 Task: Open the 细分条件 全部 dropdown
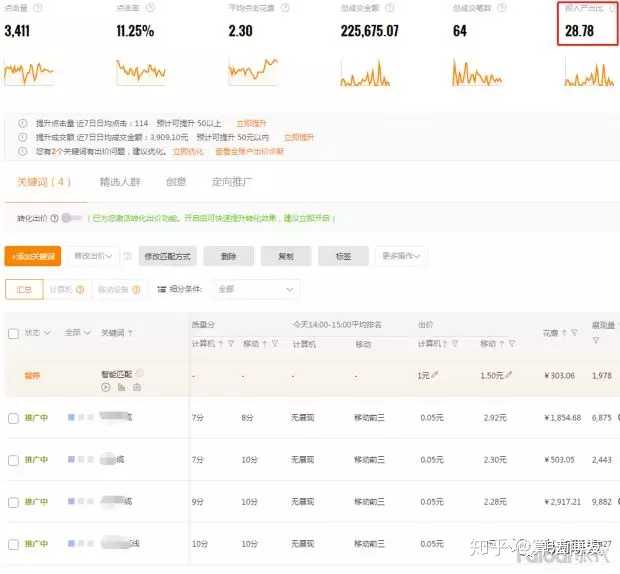pos(257,289)
